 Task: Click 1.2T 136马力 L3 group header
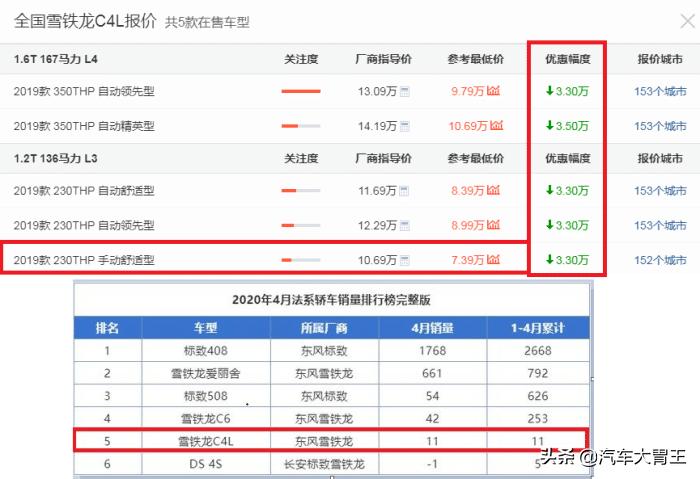tap(55, 158)
